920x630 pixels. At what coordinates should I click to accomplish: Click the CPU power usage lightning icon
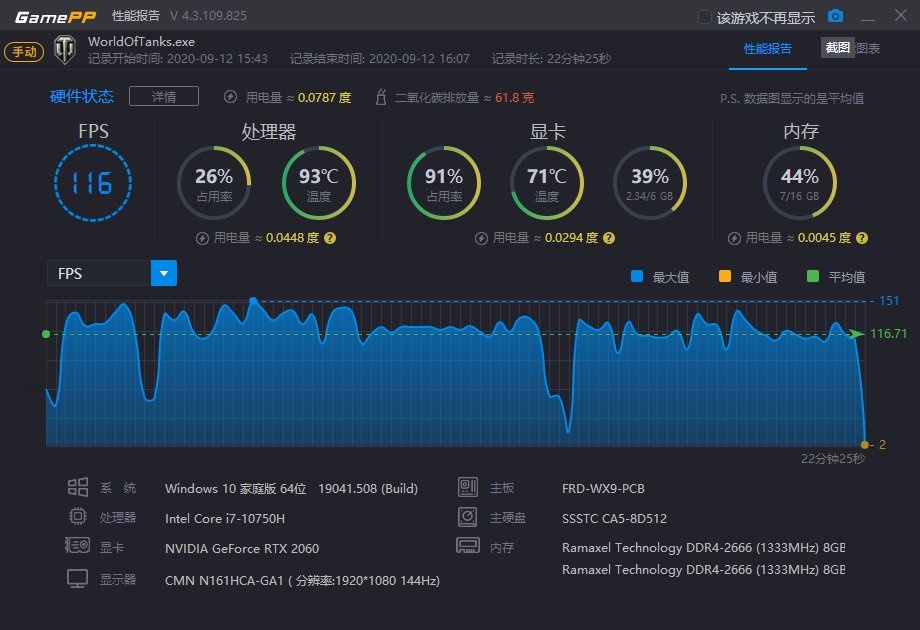(x=202, y=238)
